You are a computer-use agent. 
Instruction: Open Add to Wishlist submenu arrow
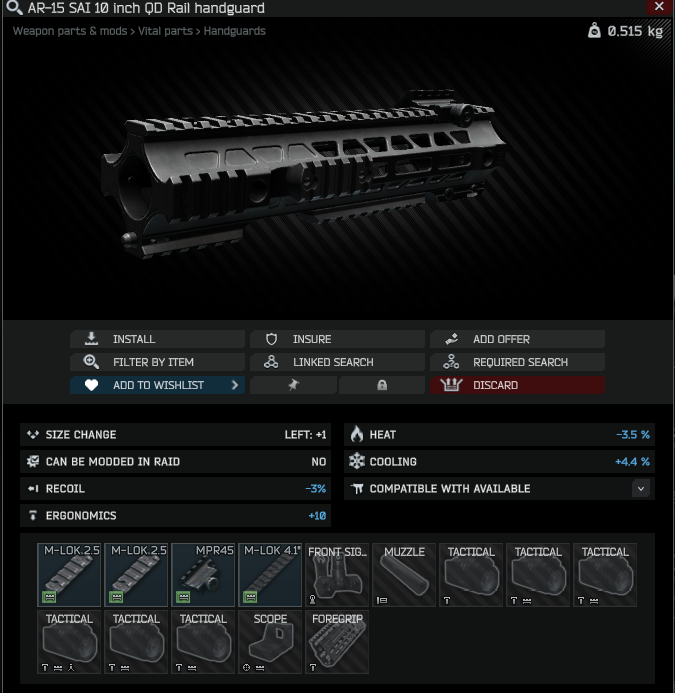coord(235,385)
